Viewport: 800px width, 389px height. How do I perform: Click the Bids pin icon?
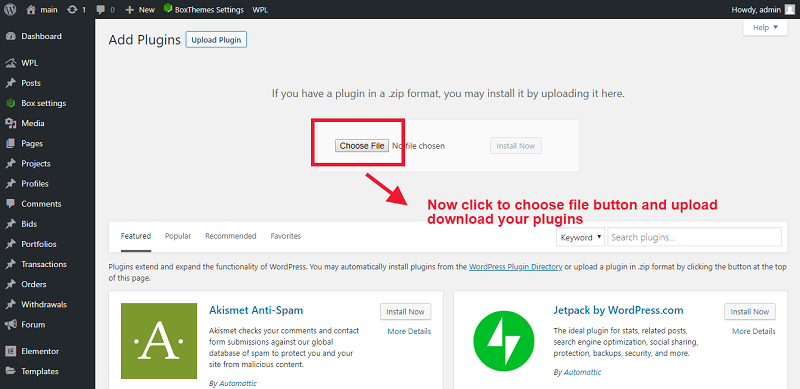(10, 224)
